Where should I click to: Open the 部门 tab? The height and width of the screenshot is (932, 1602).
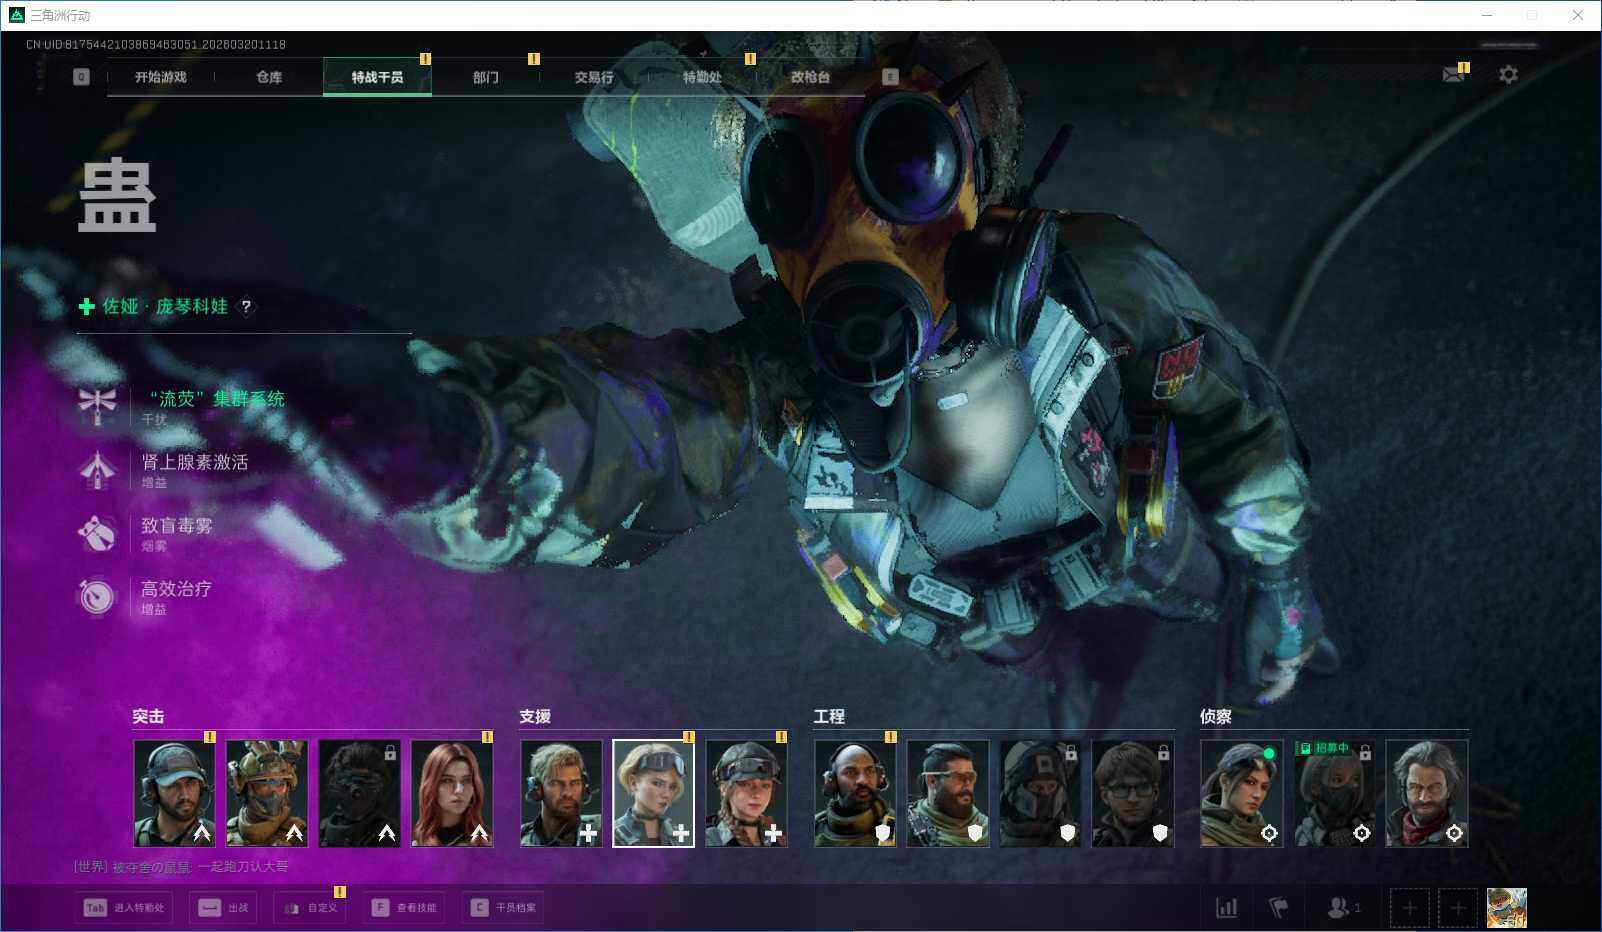(486, 77)
